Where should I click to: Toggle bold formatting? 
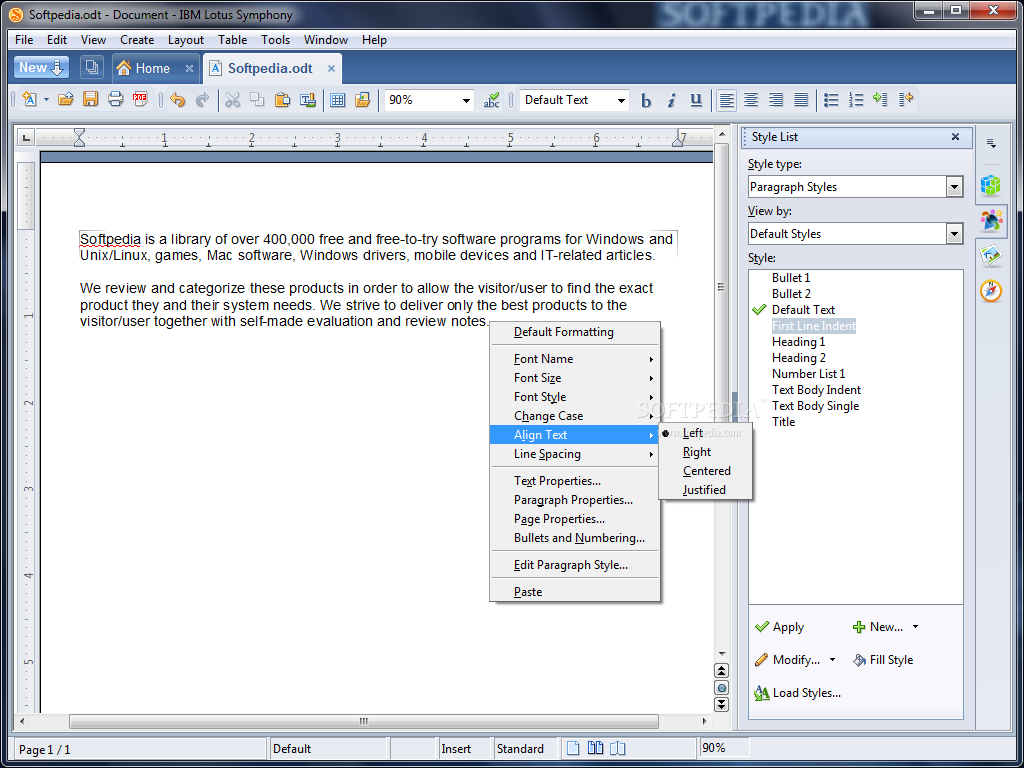[646, 100]
